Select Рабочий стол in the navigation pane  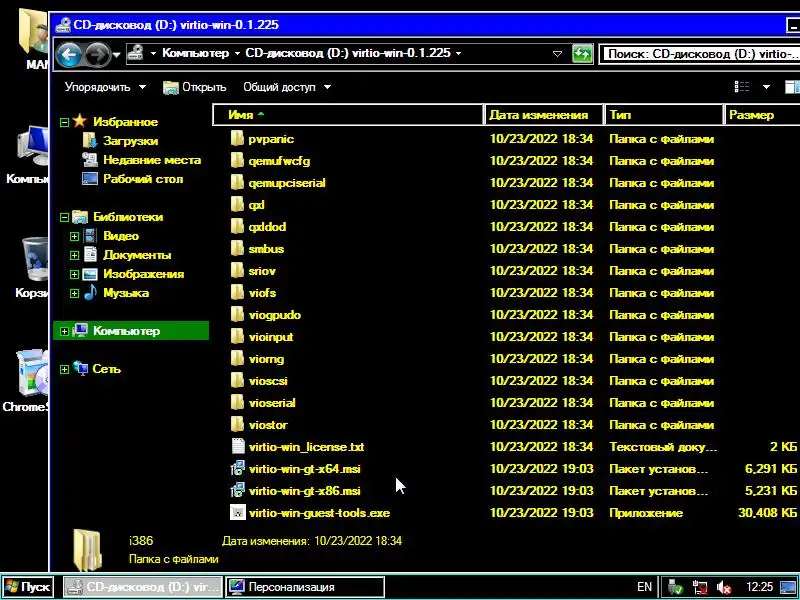(x=143, y=179)
